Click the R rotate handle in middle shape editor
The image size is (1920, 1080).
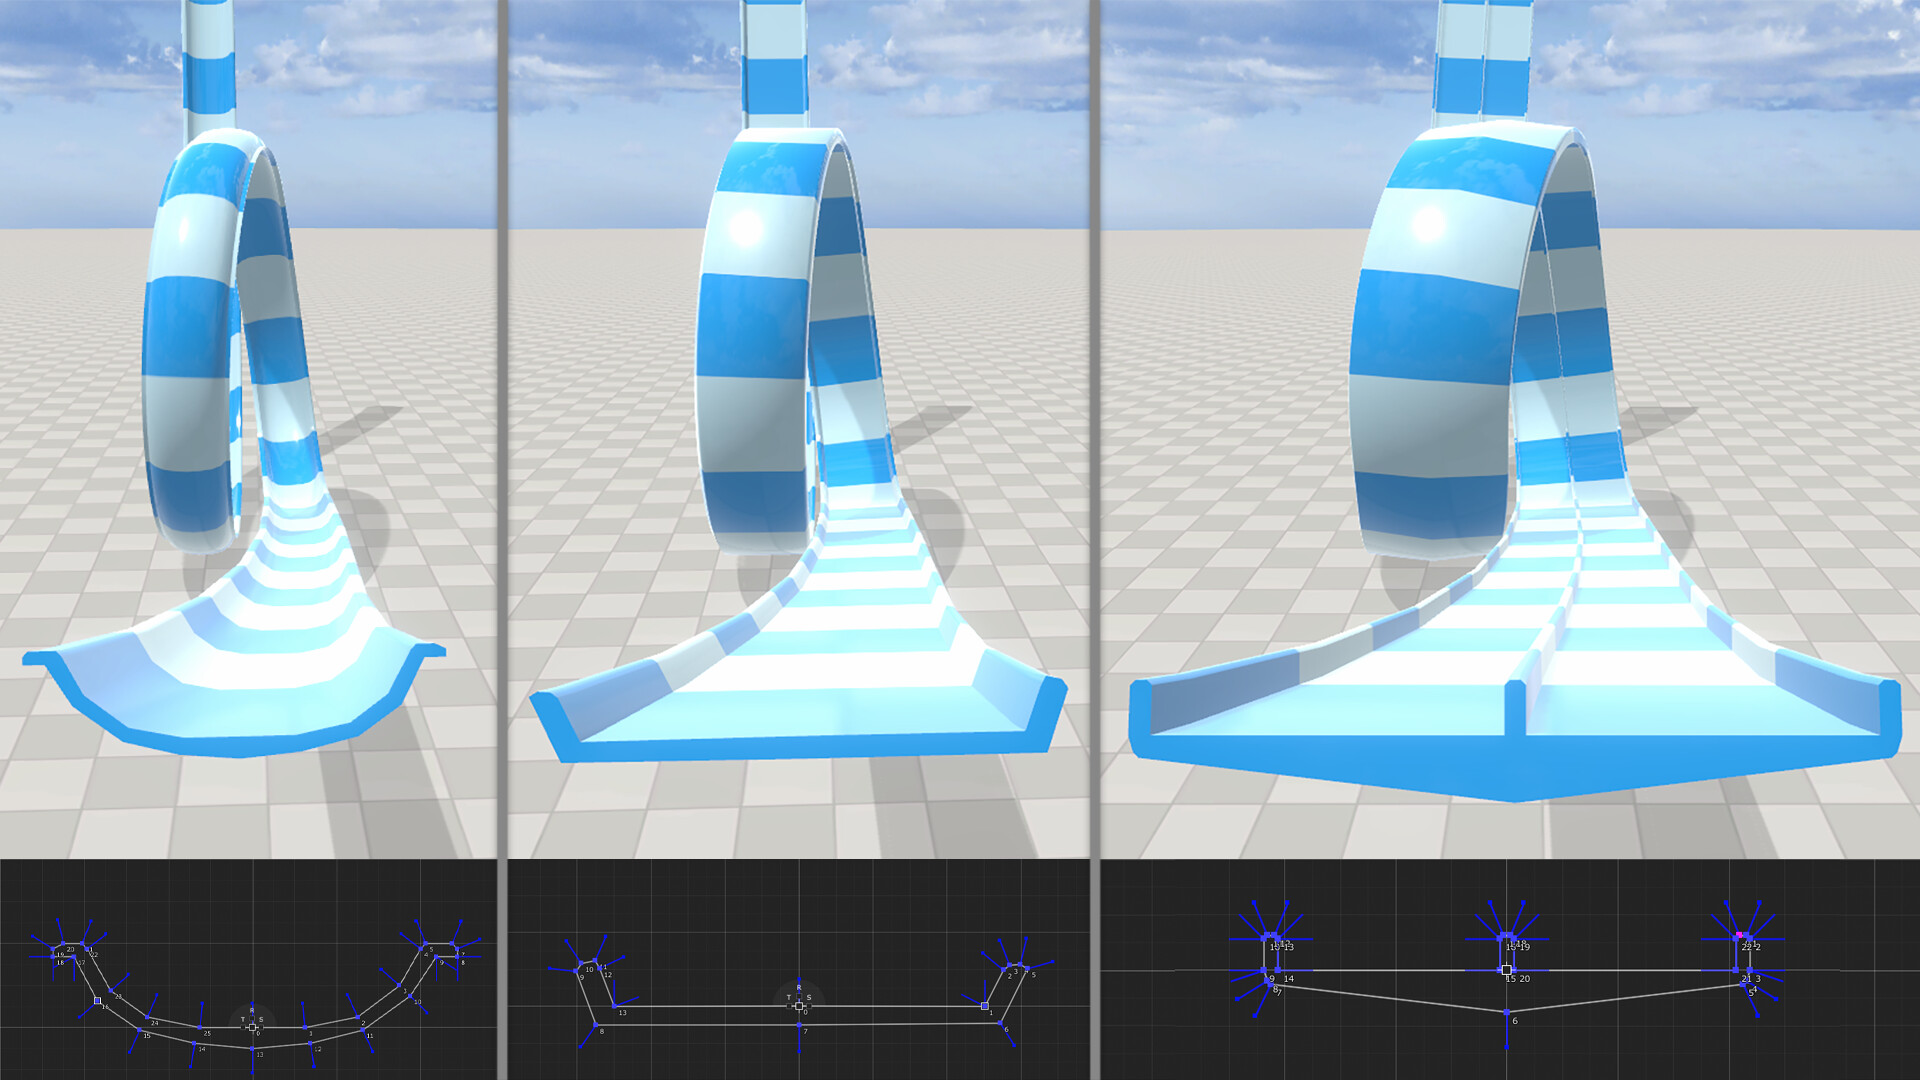799,996
